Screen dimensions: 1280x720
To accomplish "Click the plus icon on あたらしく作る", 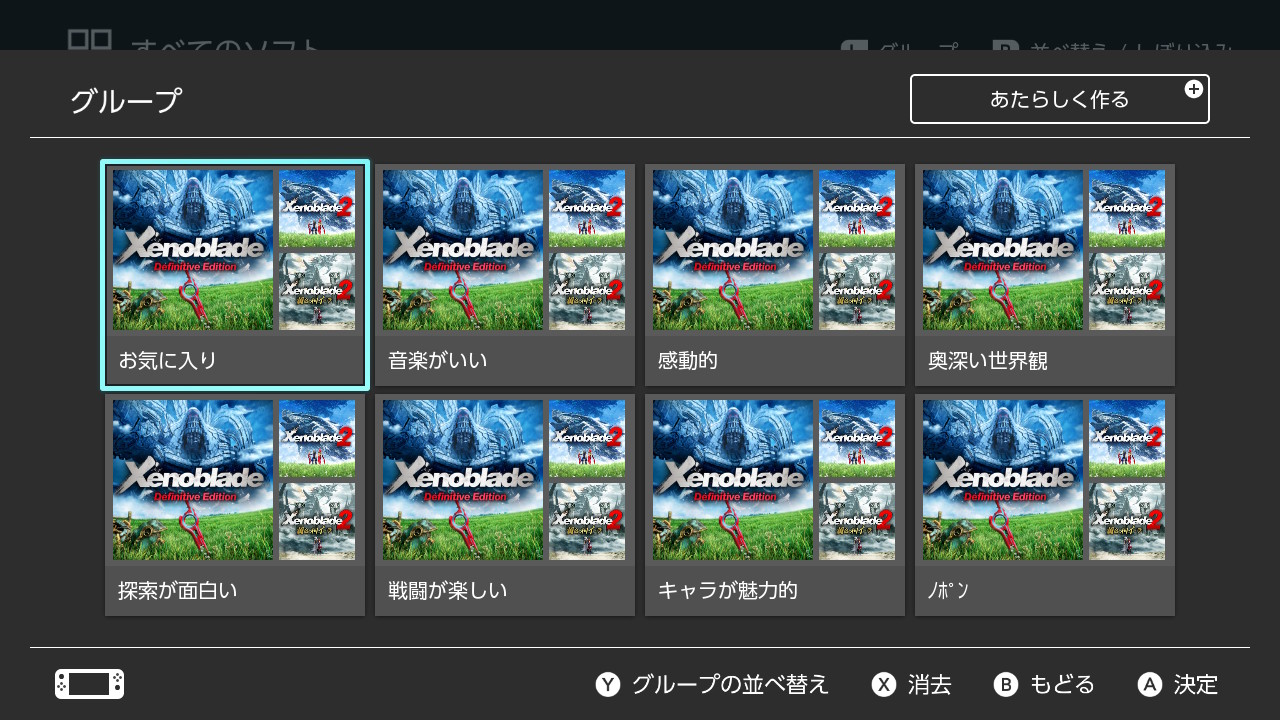I will coord(1193,89).
